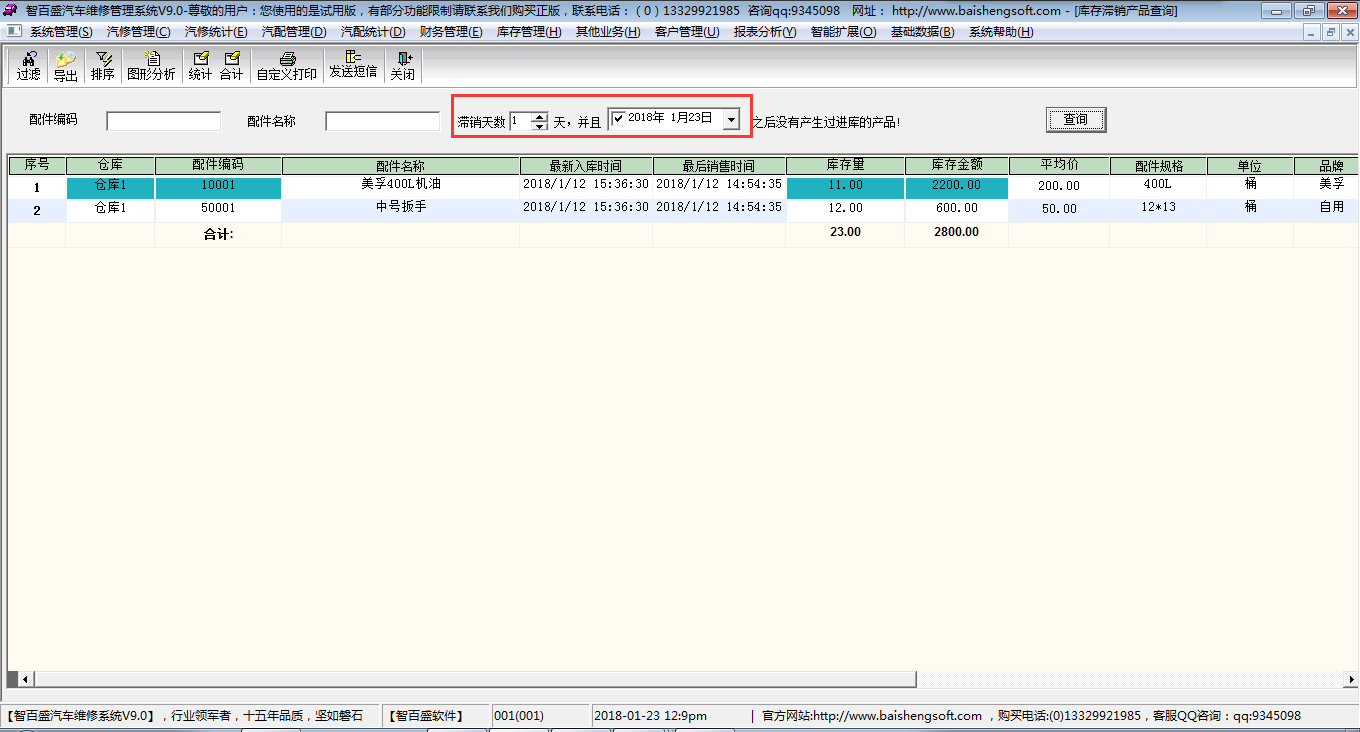
Task: Click the 关闭 (Close) toolbar icon
Action: coord(403,66)
